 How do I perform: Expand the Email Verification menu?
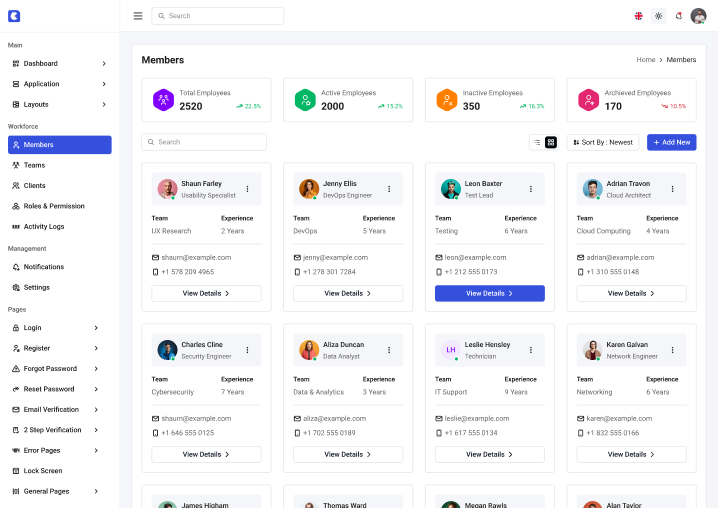(55, 410)
